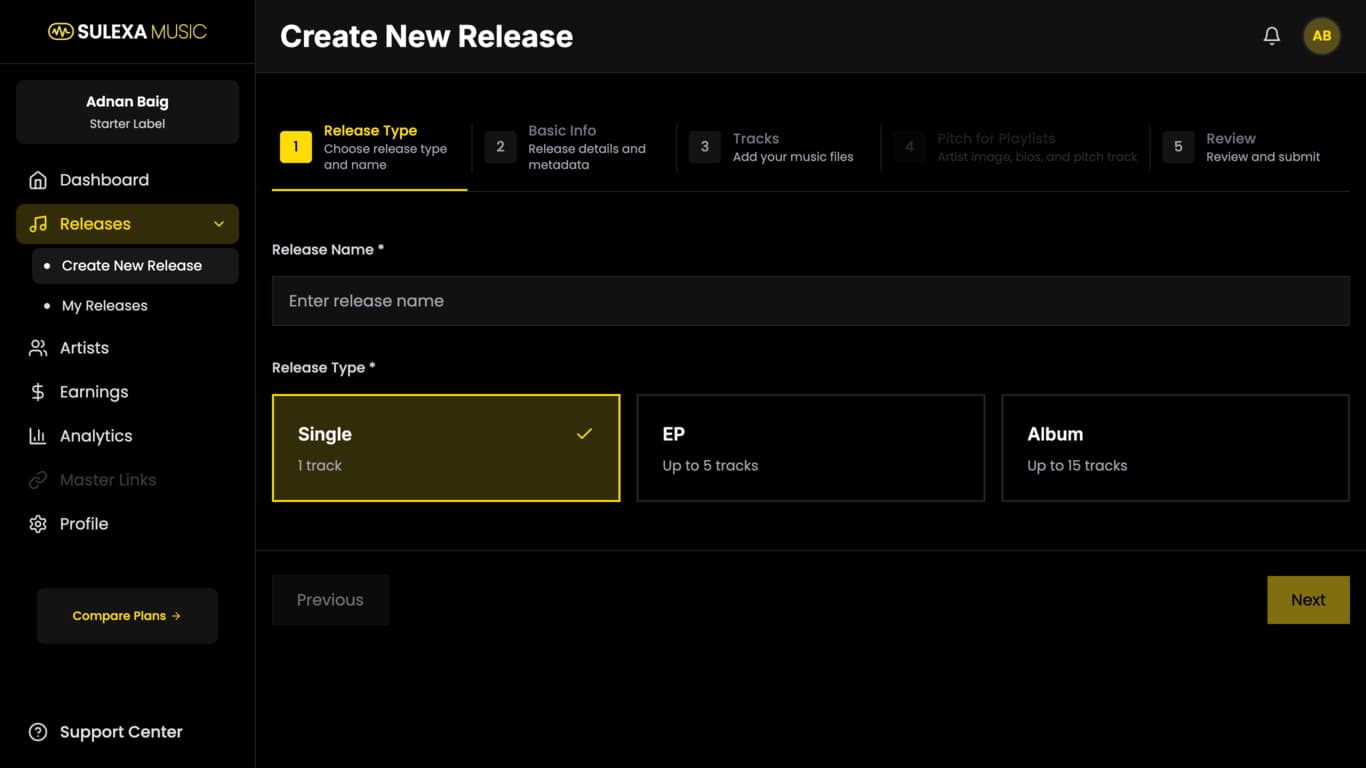Click the 'Release Name *' field label
The width and height of the screenshot is (1366, 768).
click(x=328, y=250)
